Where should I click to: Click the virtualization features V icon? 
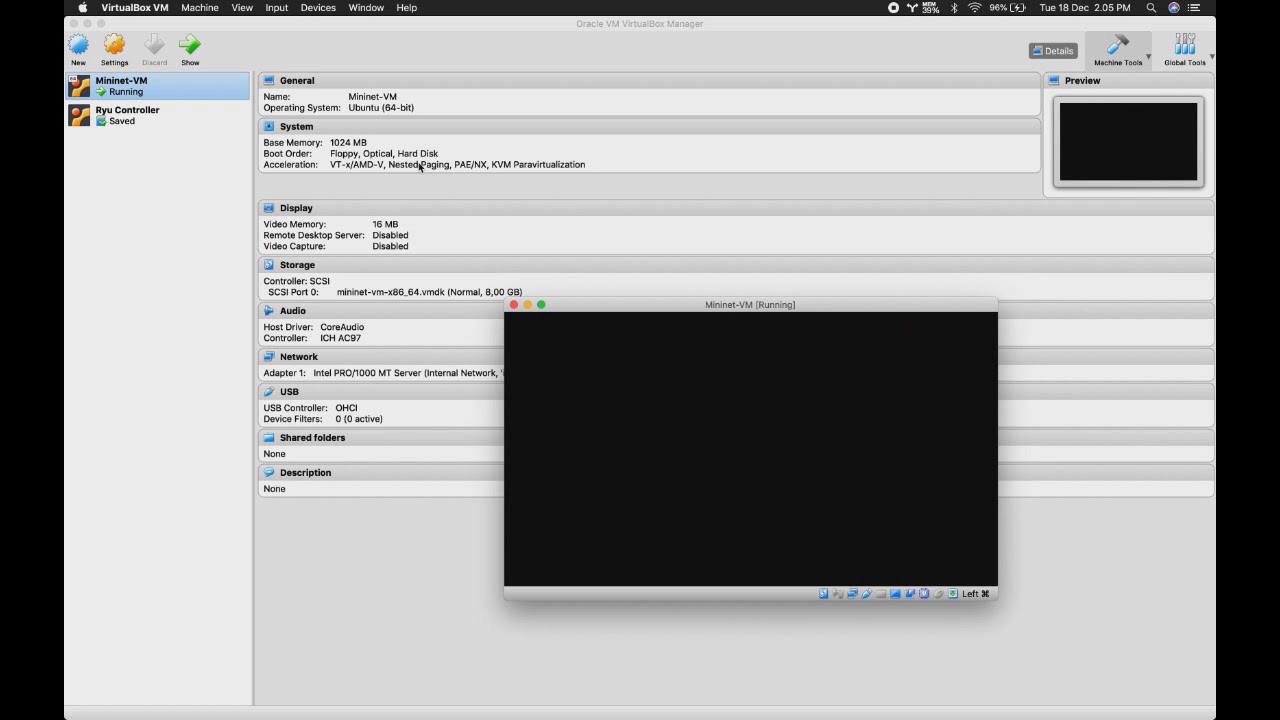924,594
